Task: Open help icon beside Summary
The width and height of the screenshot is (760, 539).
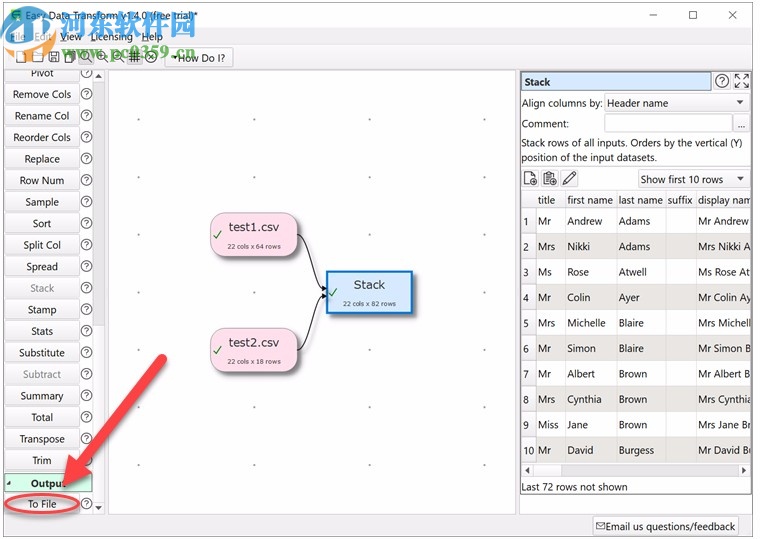Action: pyautogui.click(x=86, y=396)
